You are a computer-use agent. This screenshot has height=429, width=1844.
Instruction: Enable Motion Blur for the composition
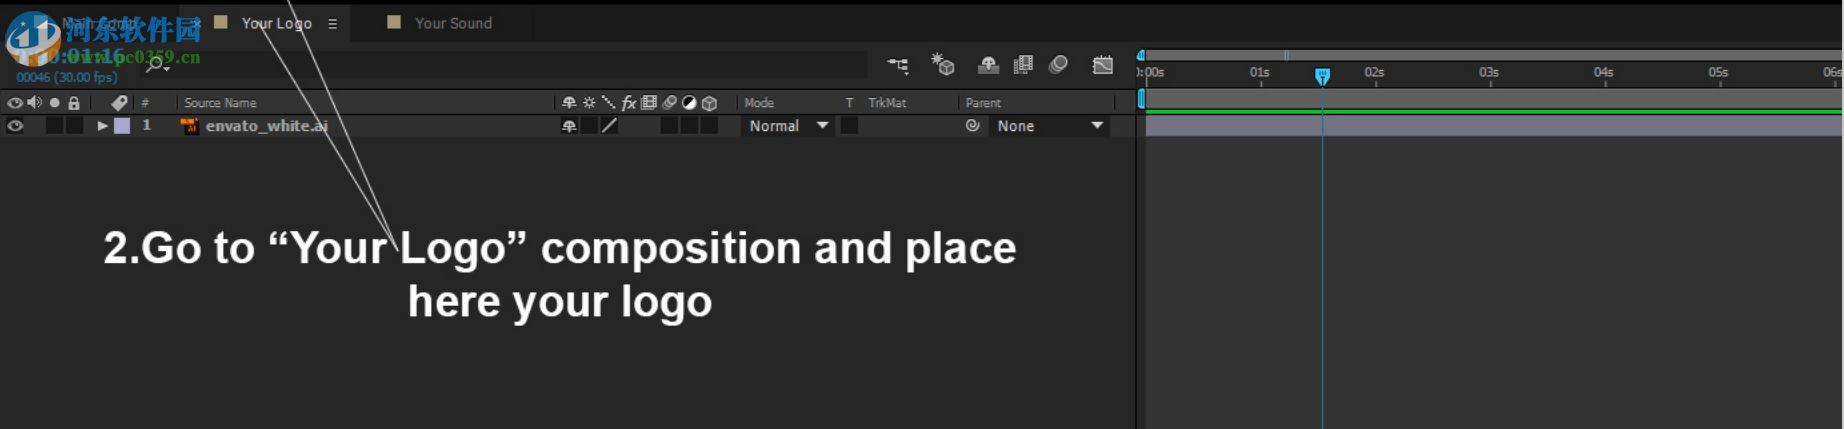1058,65
